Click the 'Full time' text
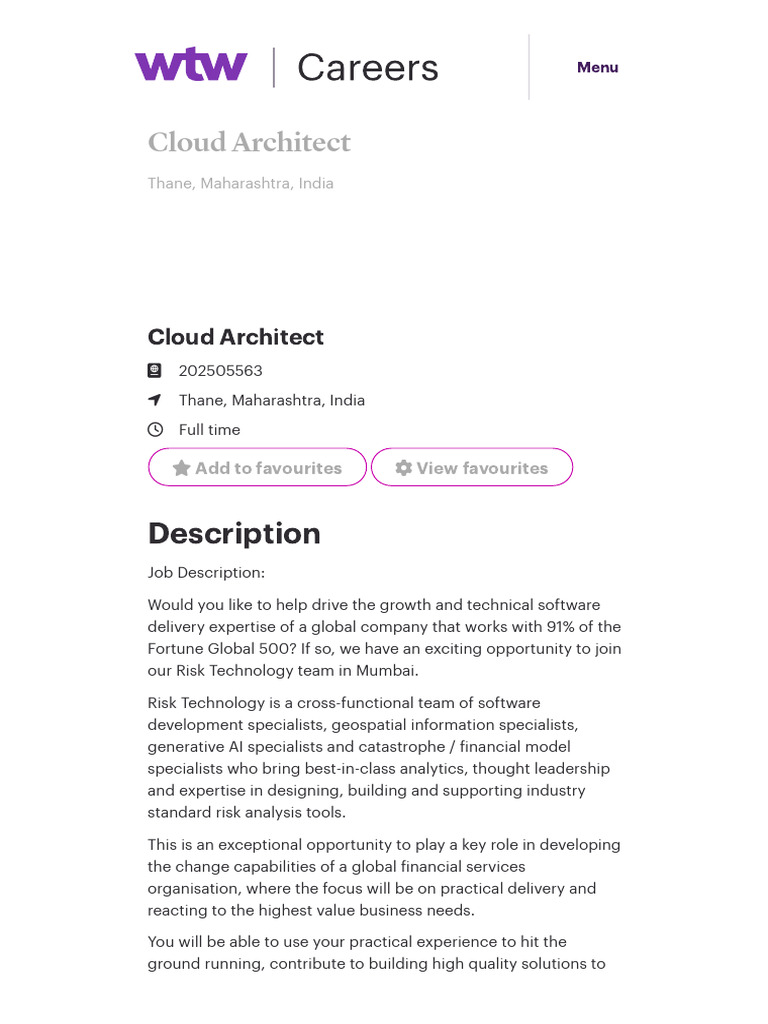768x1024 pixels. [210, 430]
